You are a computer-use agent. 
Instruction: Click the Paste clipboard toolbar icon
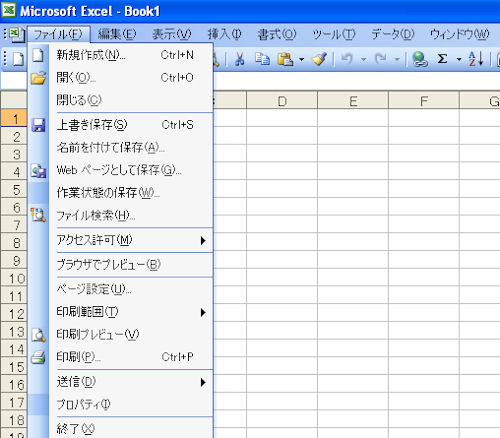[x=285, y=59]
